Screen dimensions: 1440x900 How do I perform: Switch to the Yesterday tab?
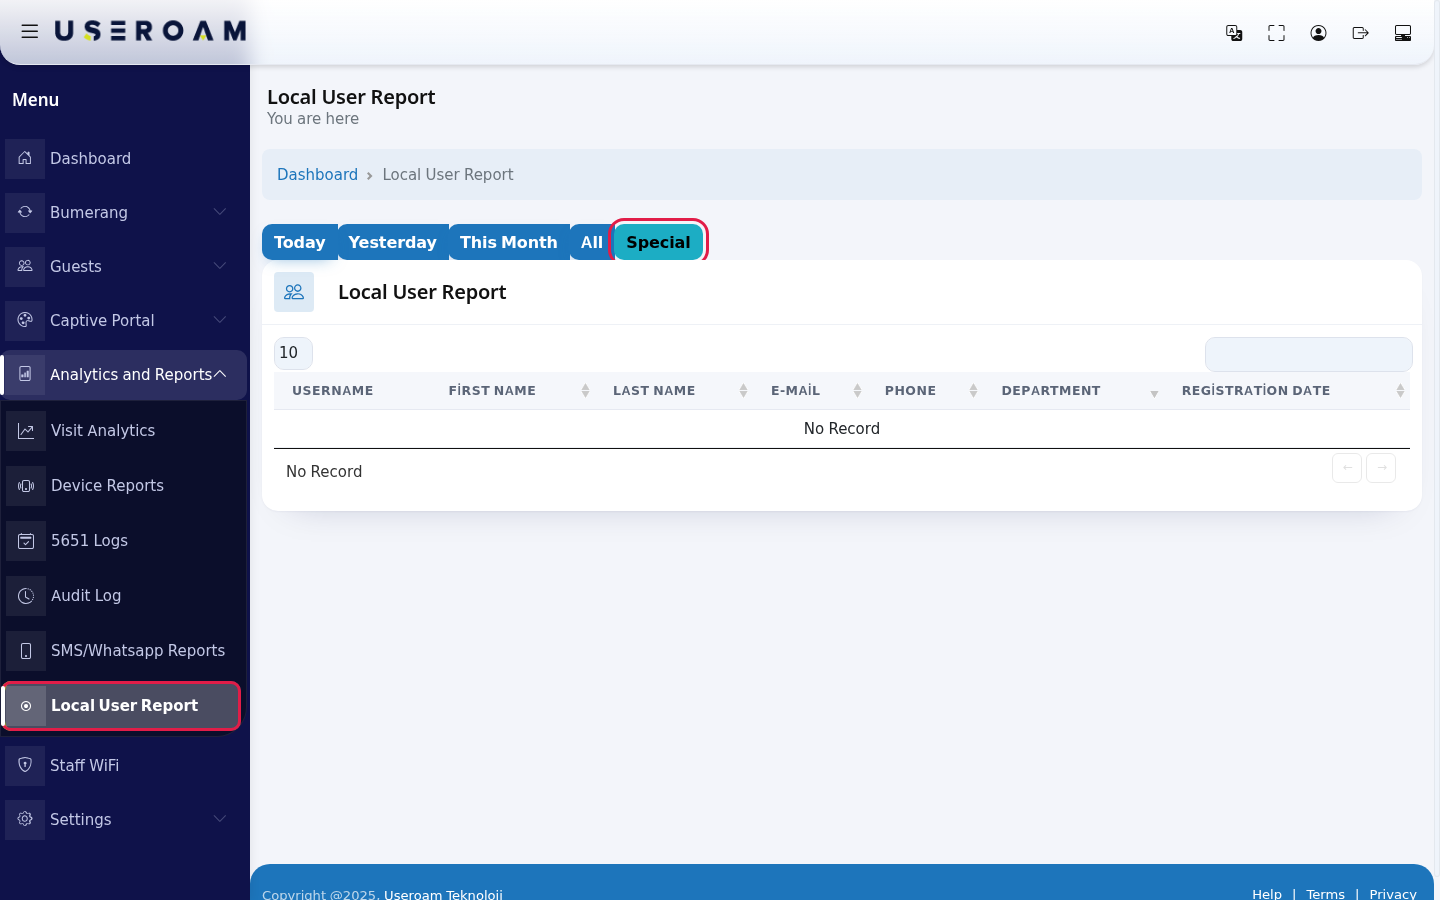coord(393,242)
